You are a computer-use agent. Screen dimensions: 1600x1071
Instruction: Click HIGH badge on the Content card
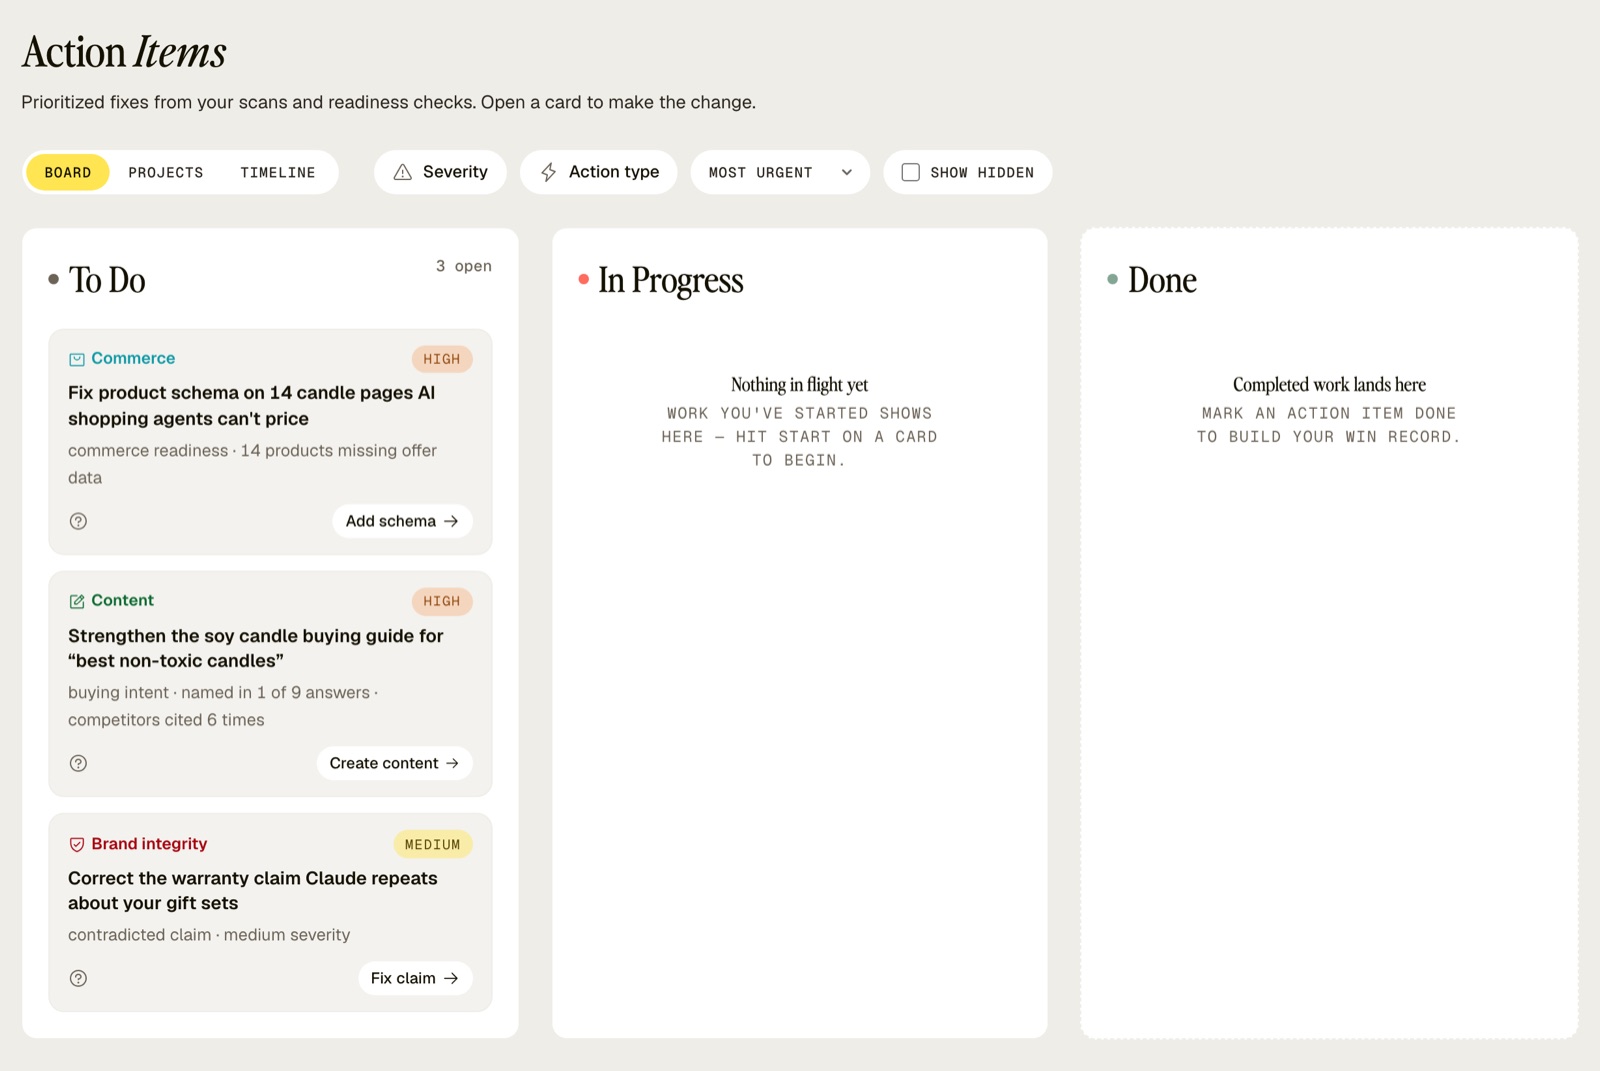click(x=442, y=601)
